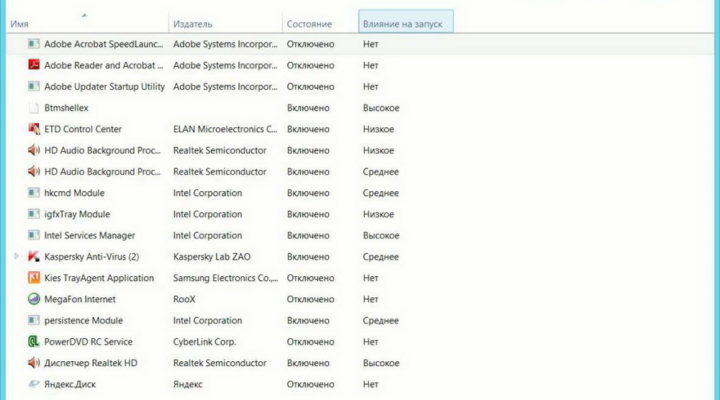Select the Диспетчер Realtek HD entry
Image resolution: width=720 pixels, height=400 pixels.
[90, 363]
